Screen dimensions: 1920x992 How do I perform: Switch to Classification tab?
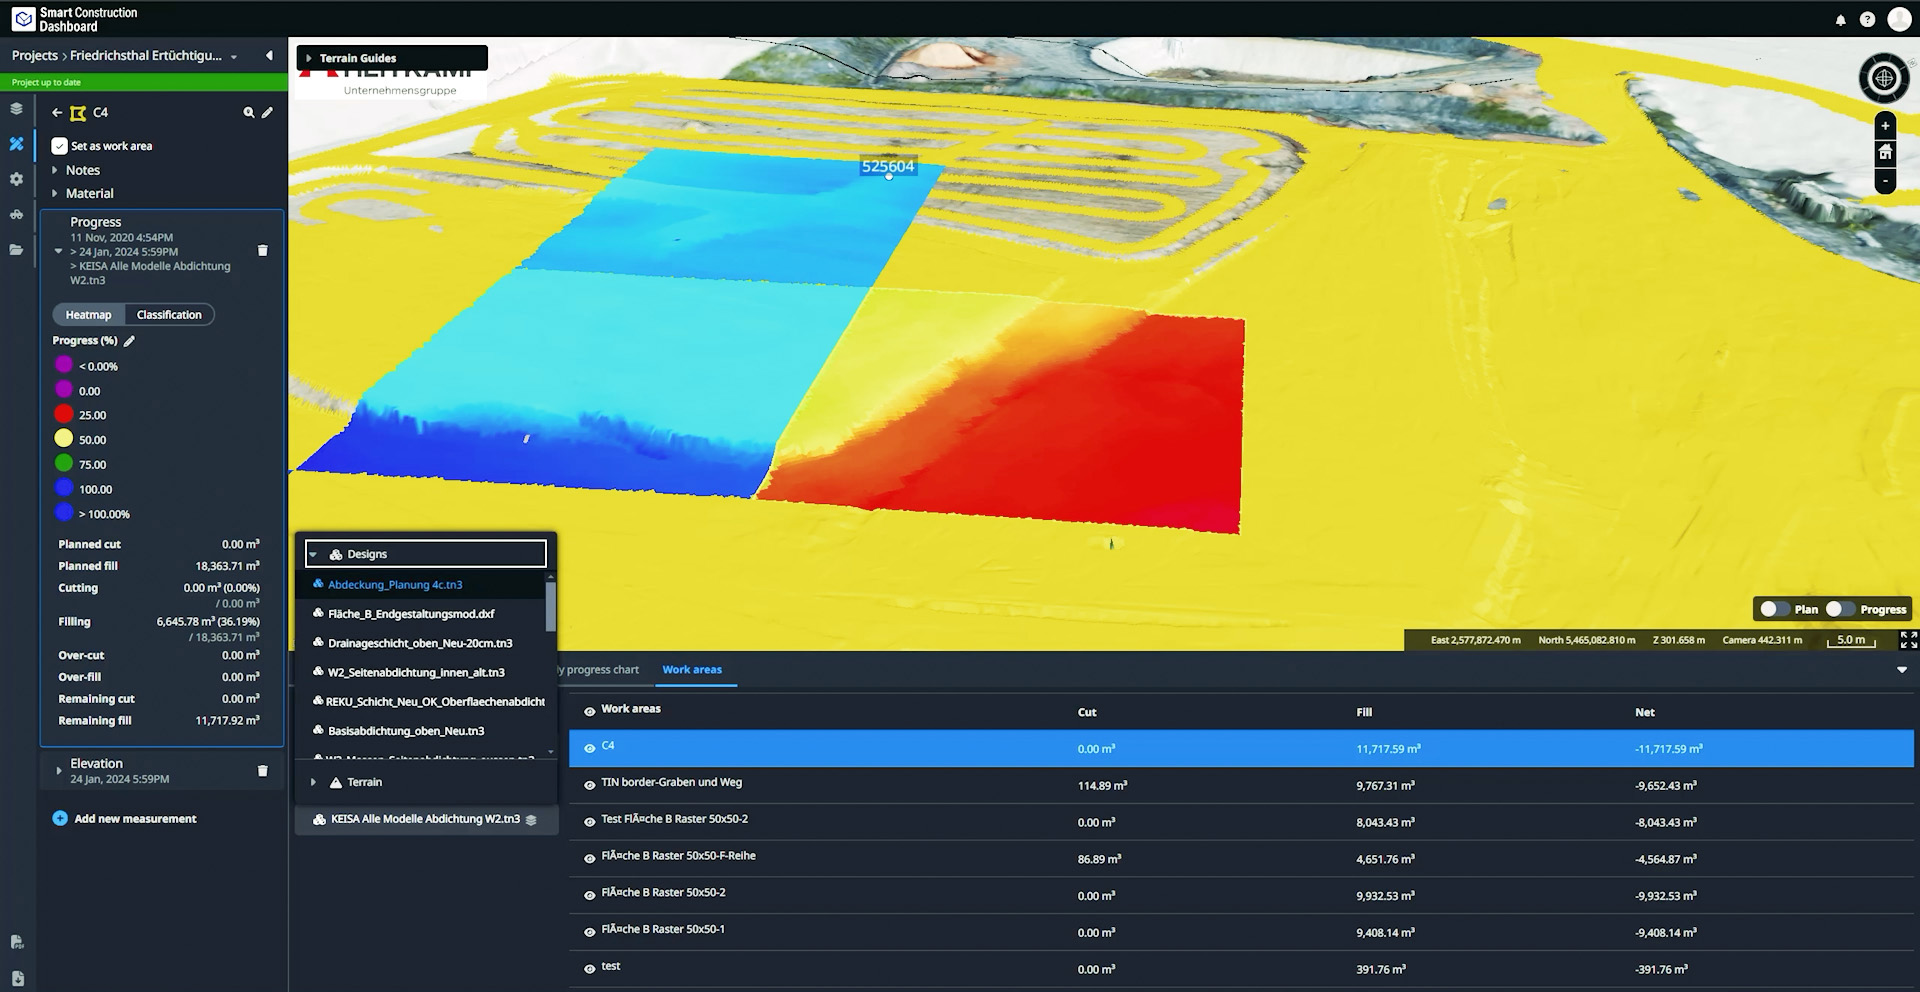169,315
